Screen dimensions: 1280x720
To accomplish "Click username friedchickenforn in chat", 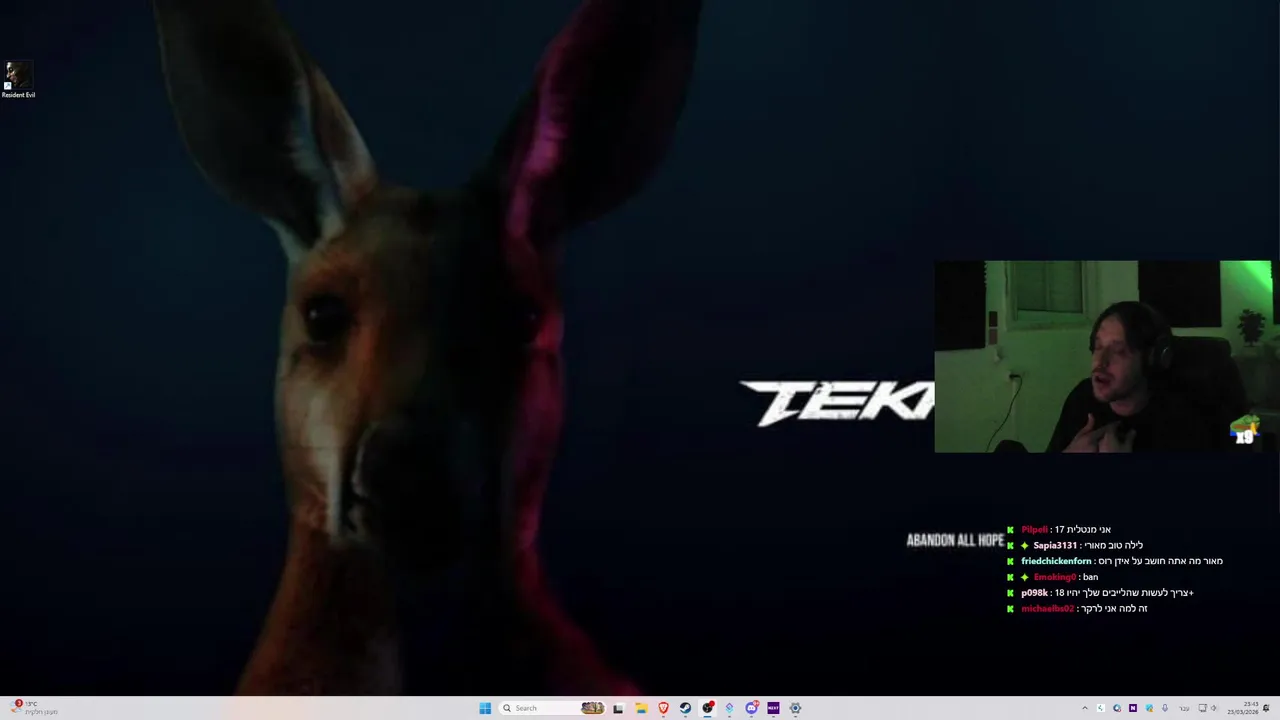I will 1056,561.
